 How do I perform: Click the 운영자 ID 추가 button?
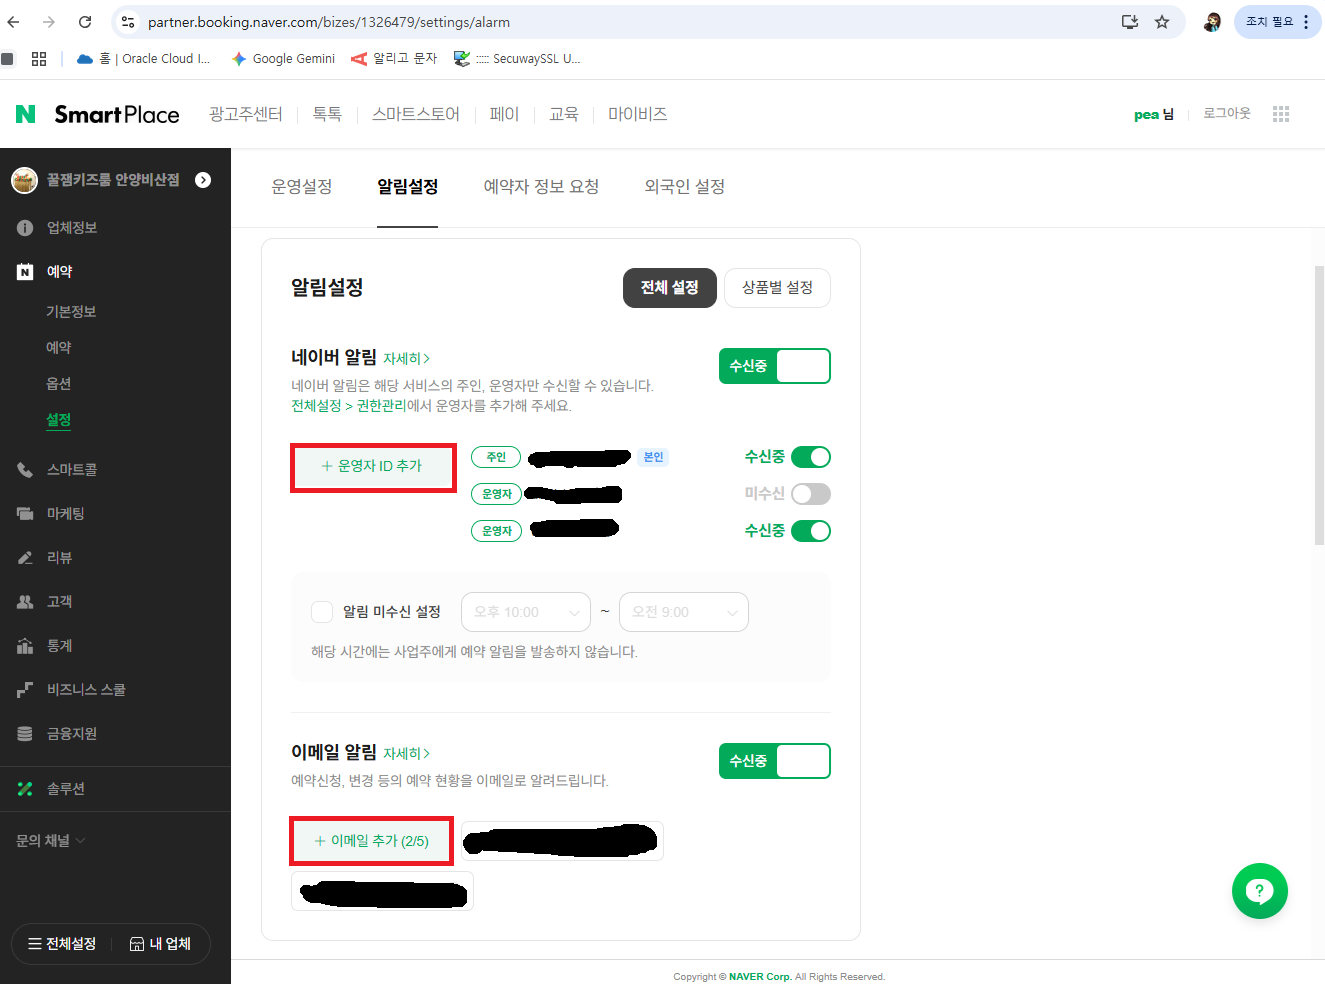(373, 467)
